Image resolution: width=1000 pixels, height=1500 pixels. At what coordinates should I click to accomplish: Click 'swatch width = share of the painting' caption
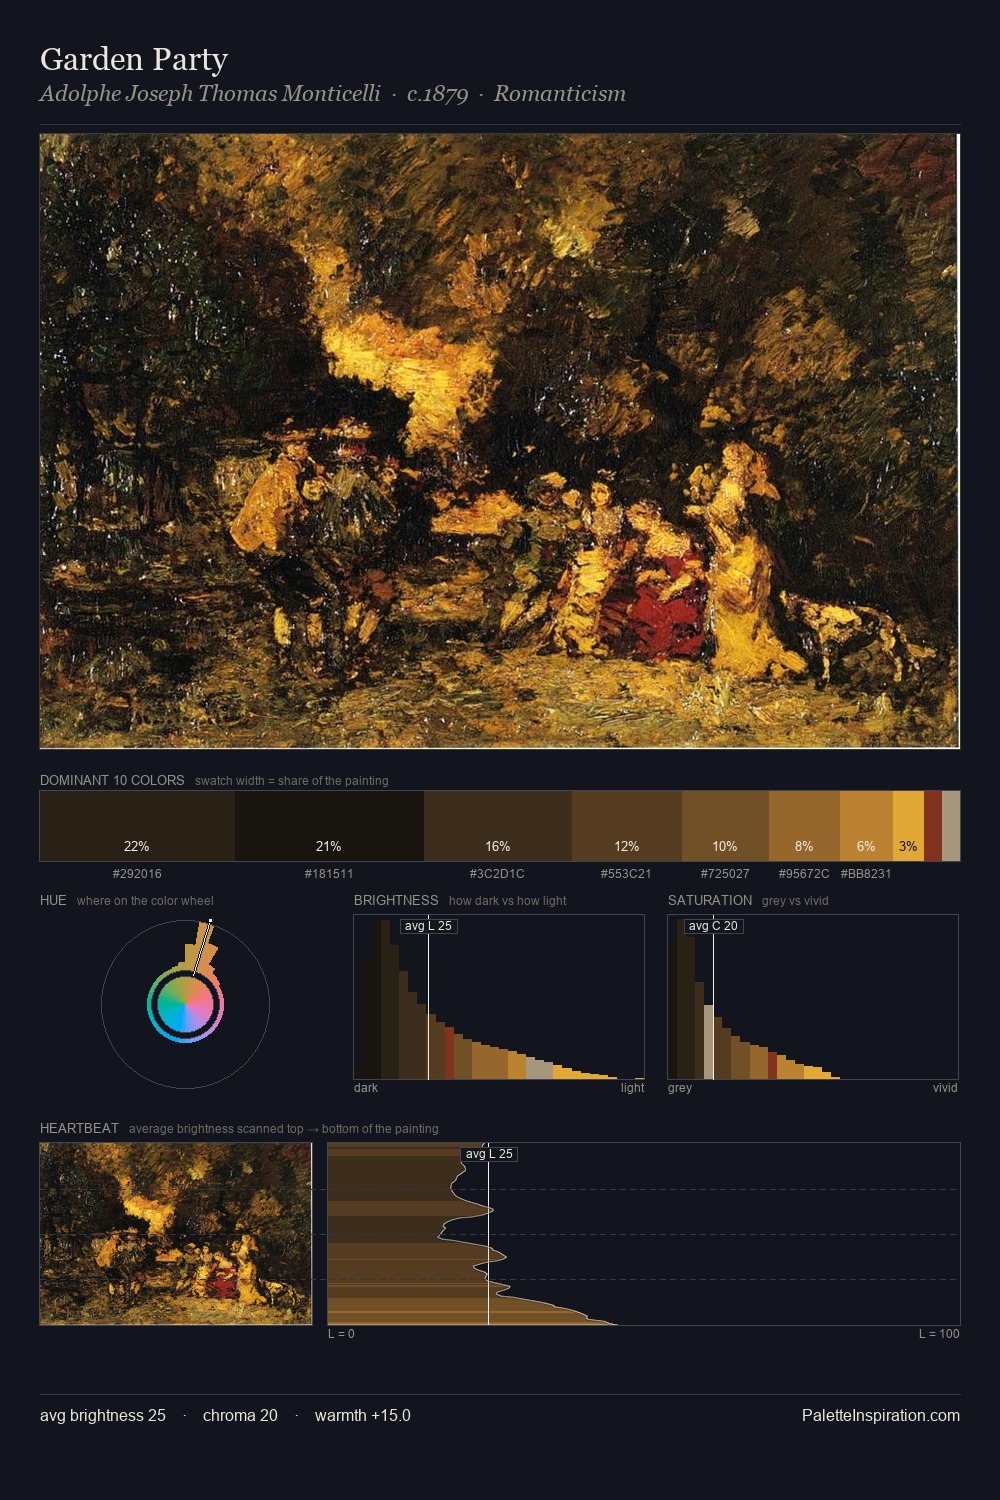click(292, 781)
